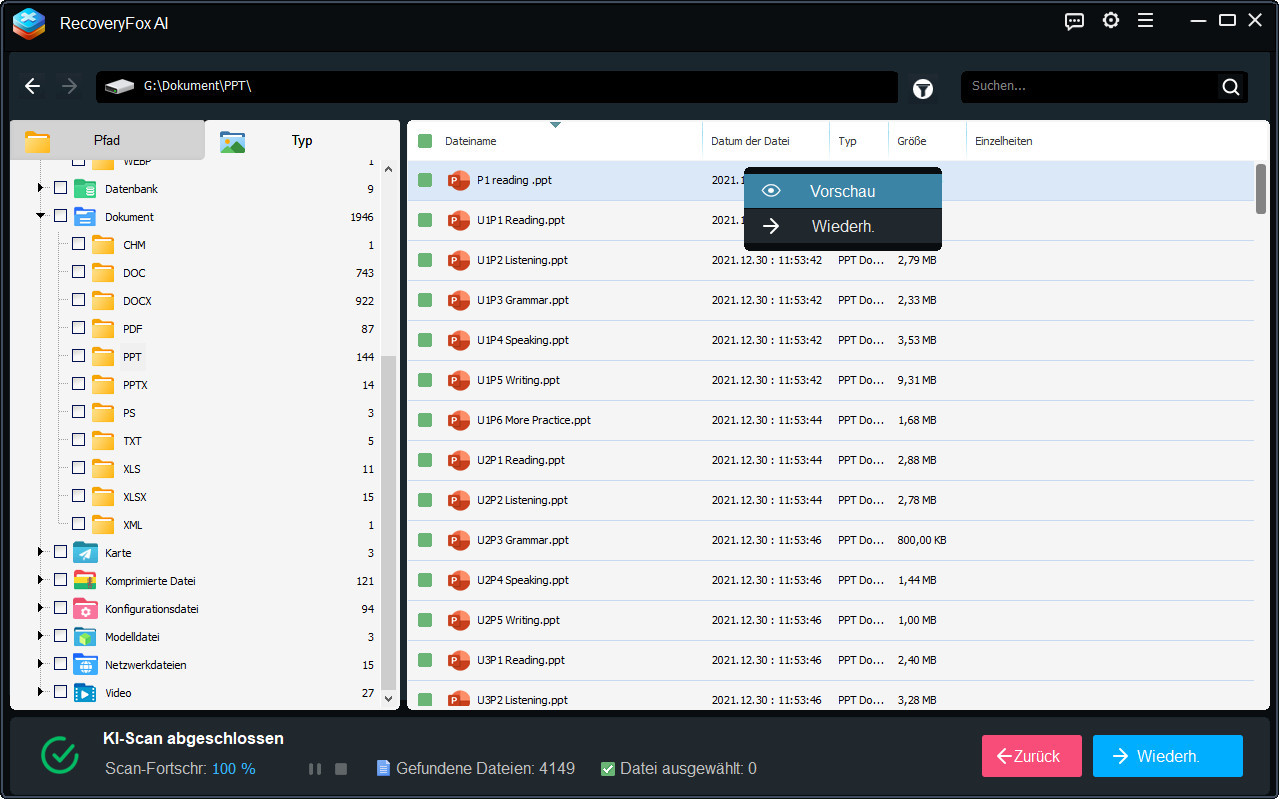
Task: Click the Suchen search field
Action: click(x=1091, y=87)
